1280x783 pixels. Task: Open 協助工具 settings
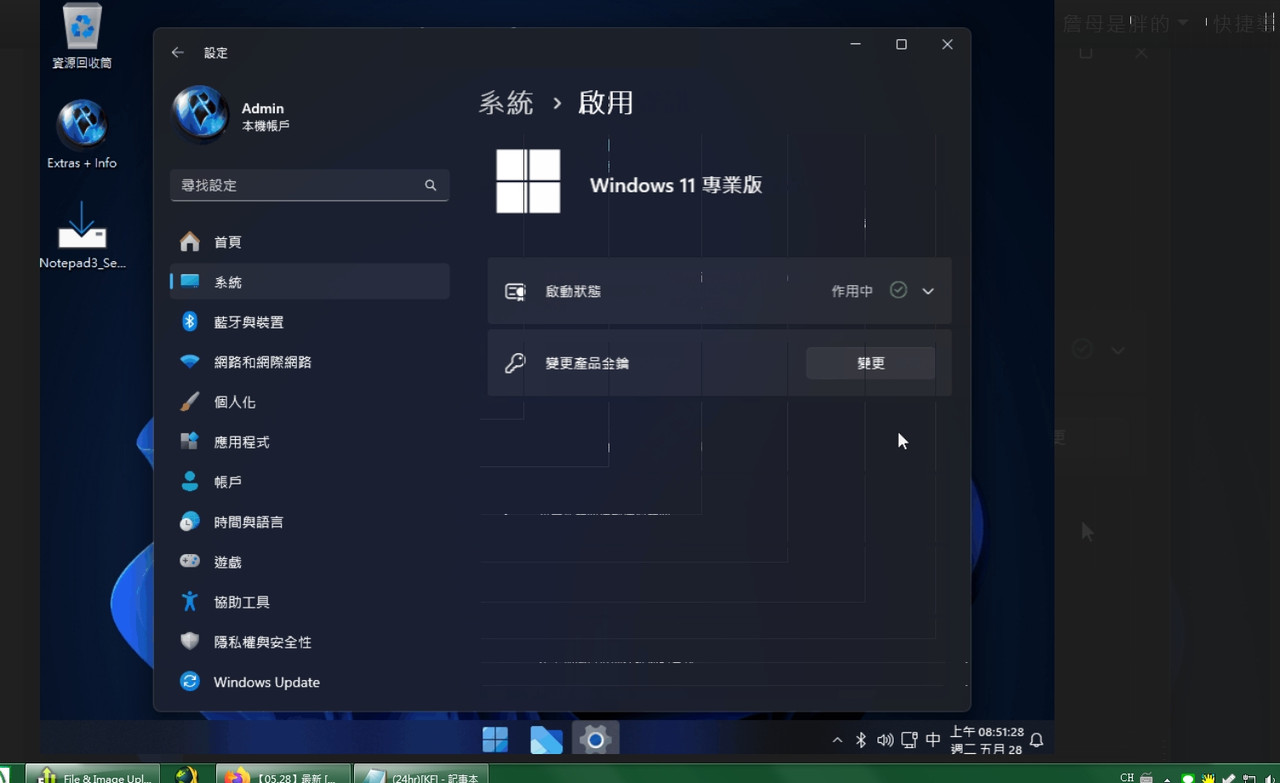coord(309,602)
